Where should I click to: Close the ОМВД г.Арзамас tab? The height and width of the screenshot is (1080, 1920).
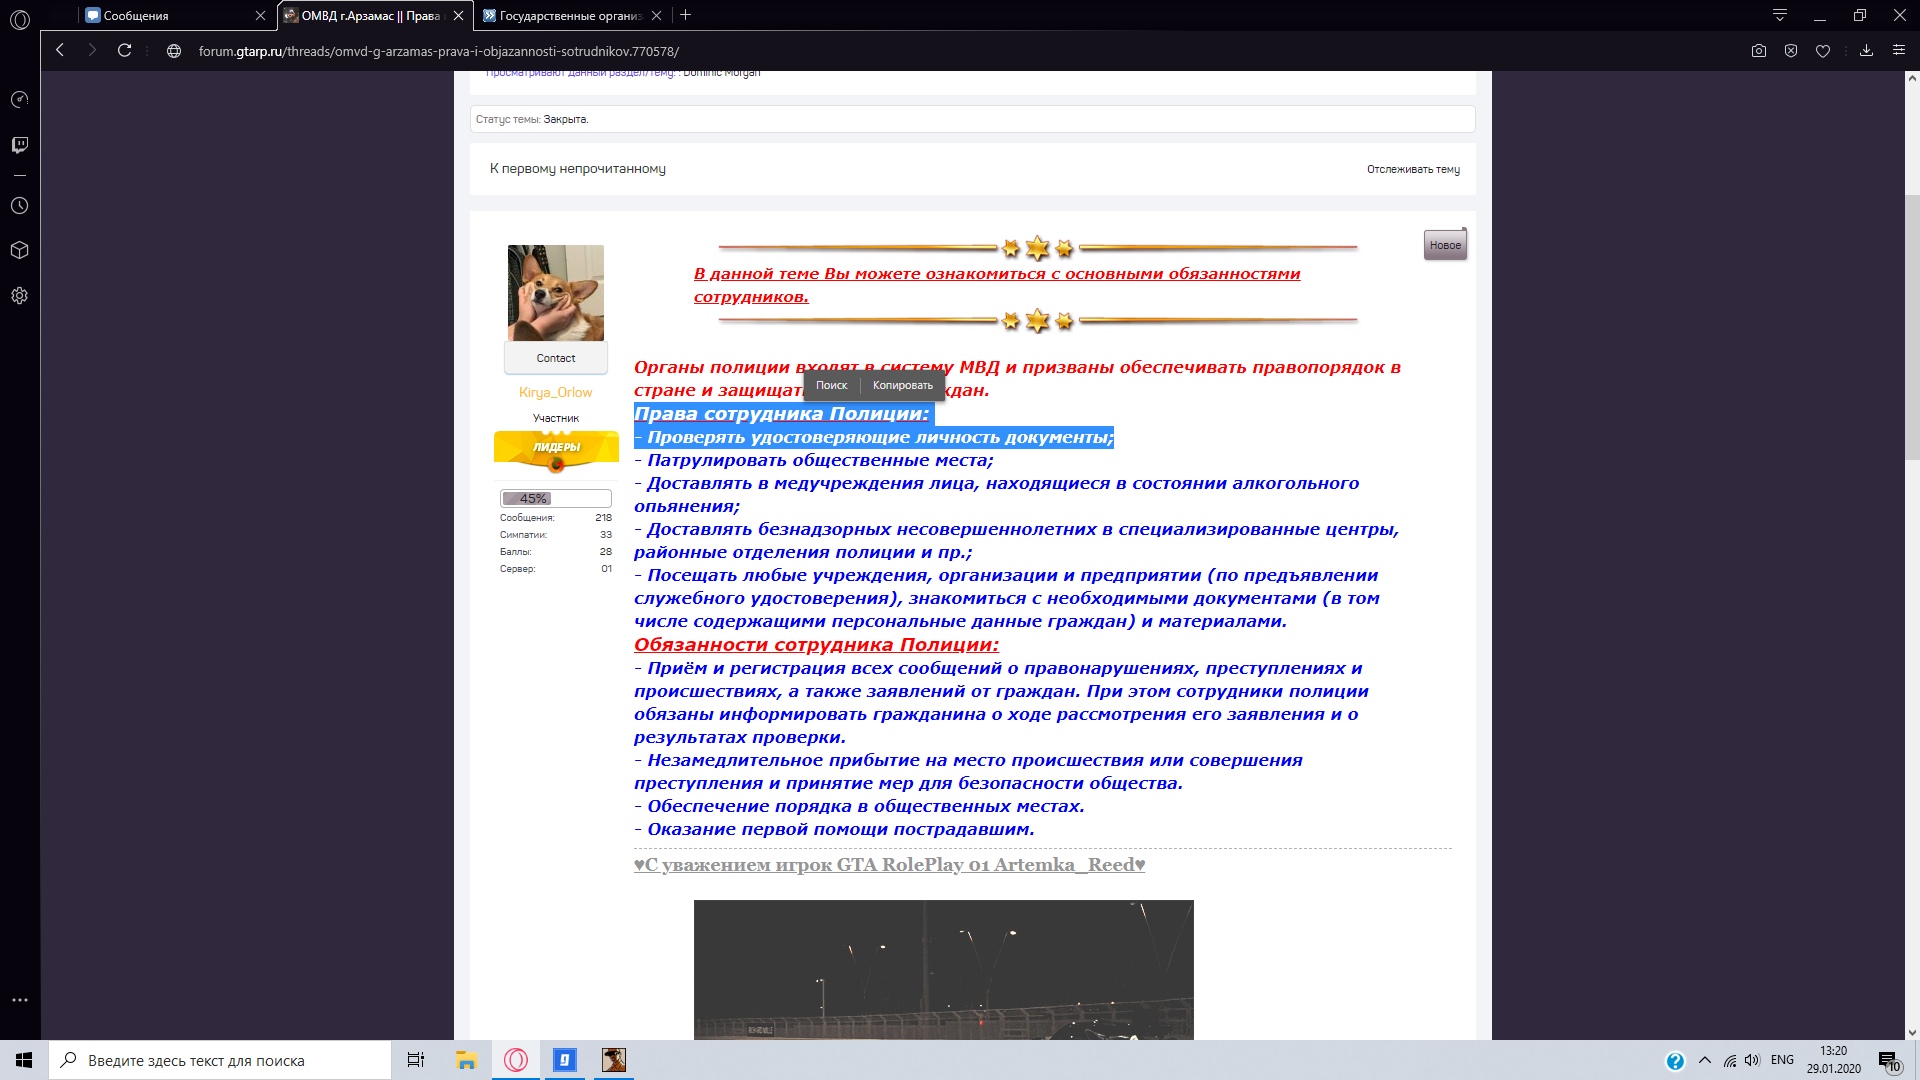[459, 16]
